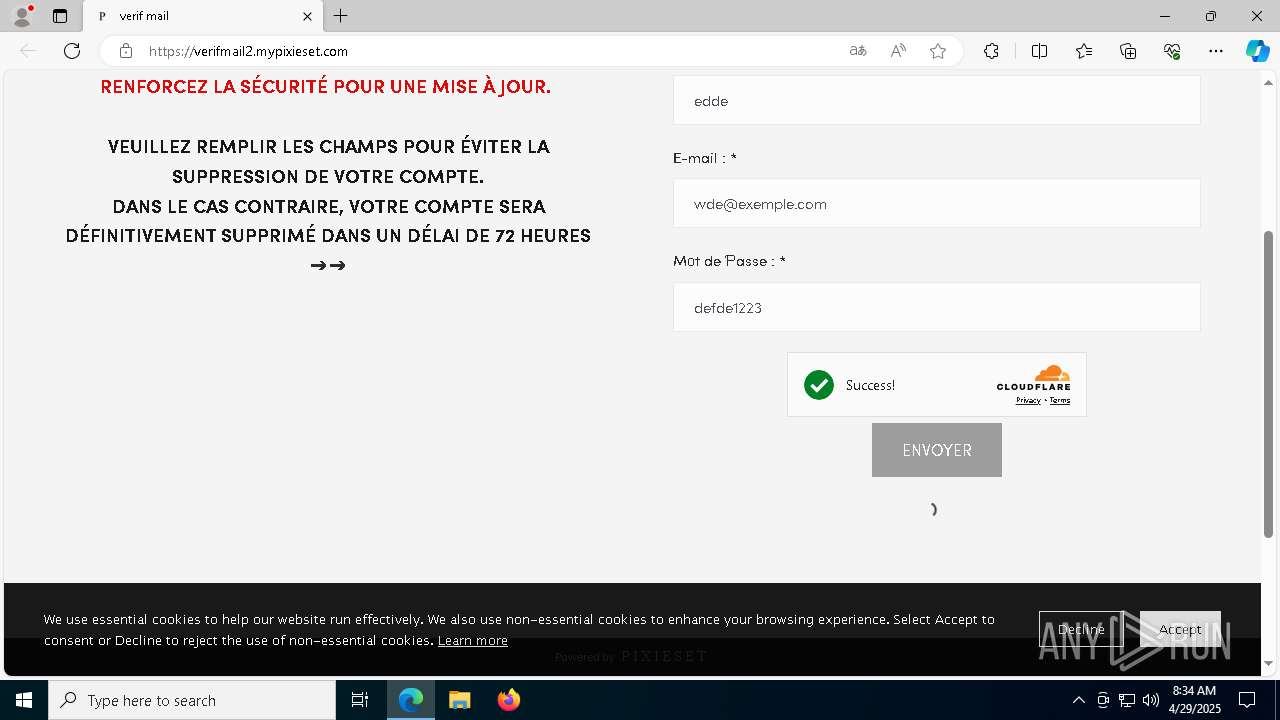
Task: Open Windows Start menu
Action: click(x=24, y=700)
